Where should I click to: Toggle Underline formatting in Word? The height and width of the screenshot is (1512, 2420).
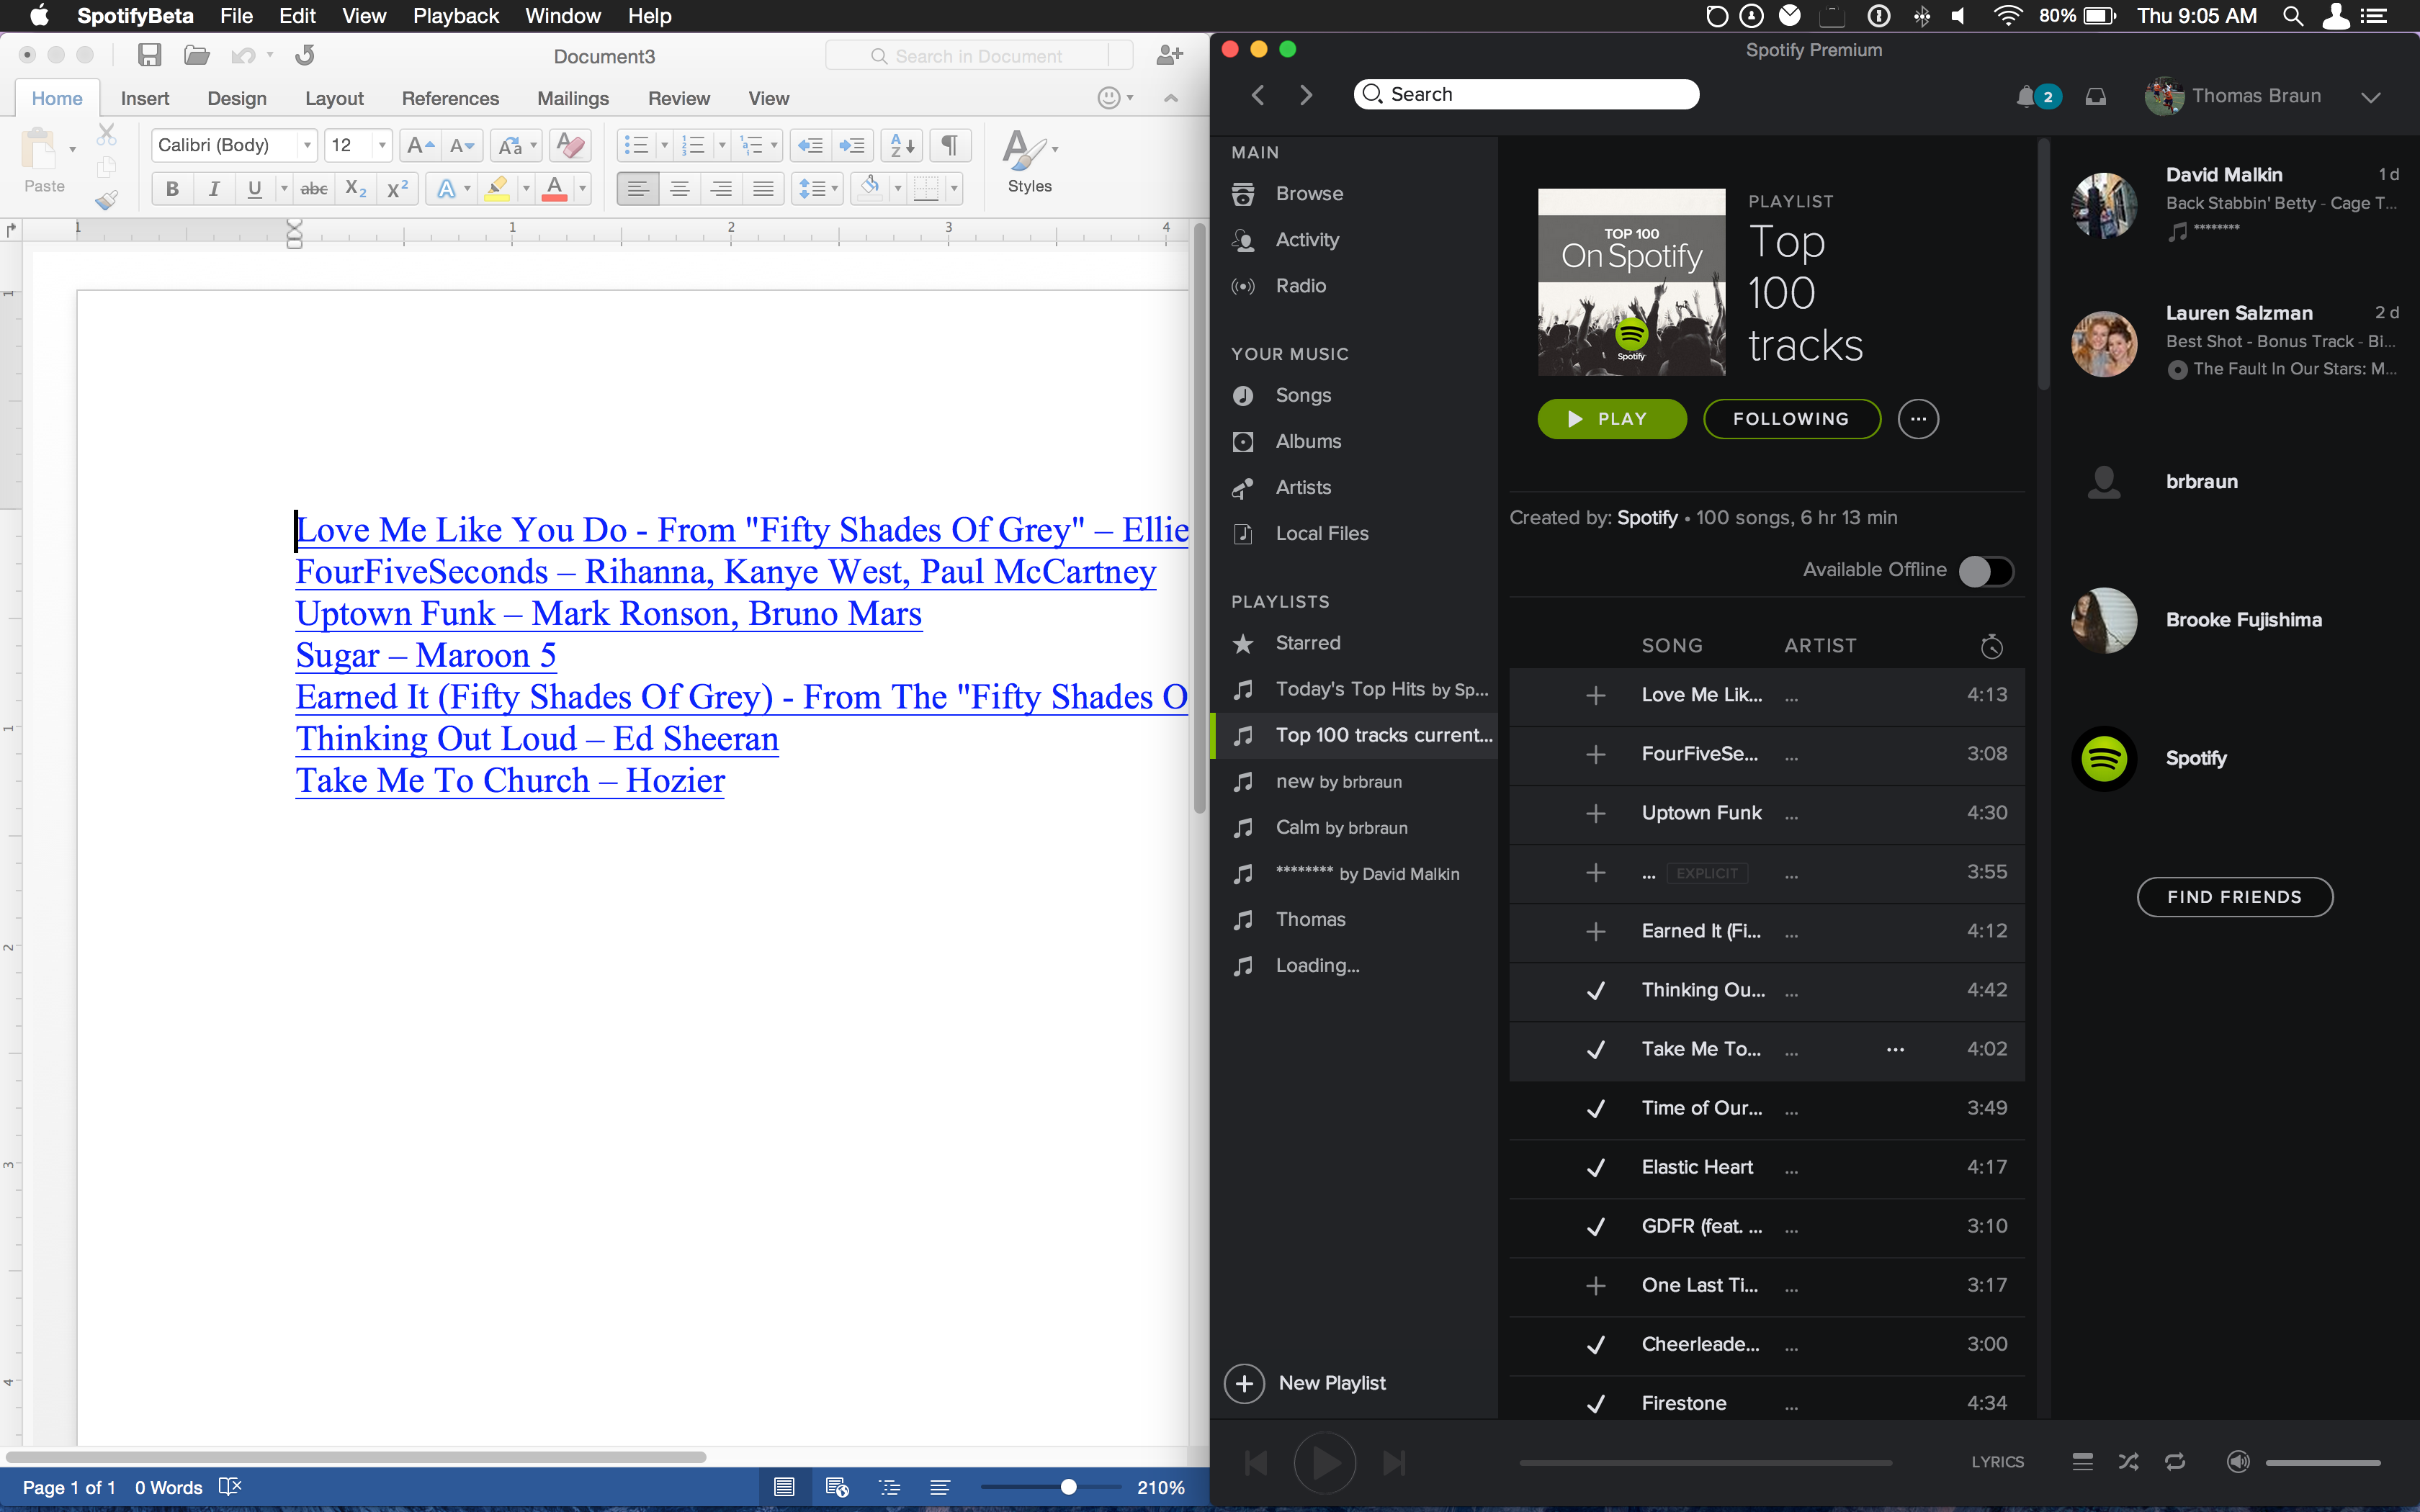(255, 188)
